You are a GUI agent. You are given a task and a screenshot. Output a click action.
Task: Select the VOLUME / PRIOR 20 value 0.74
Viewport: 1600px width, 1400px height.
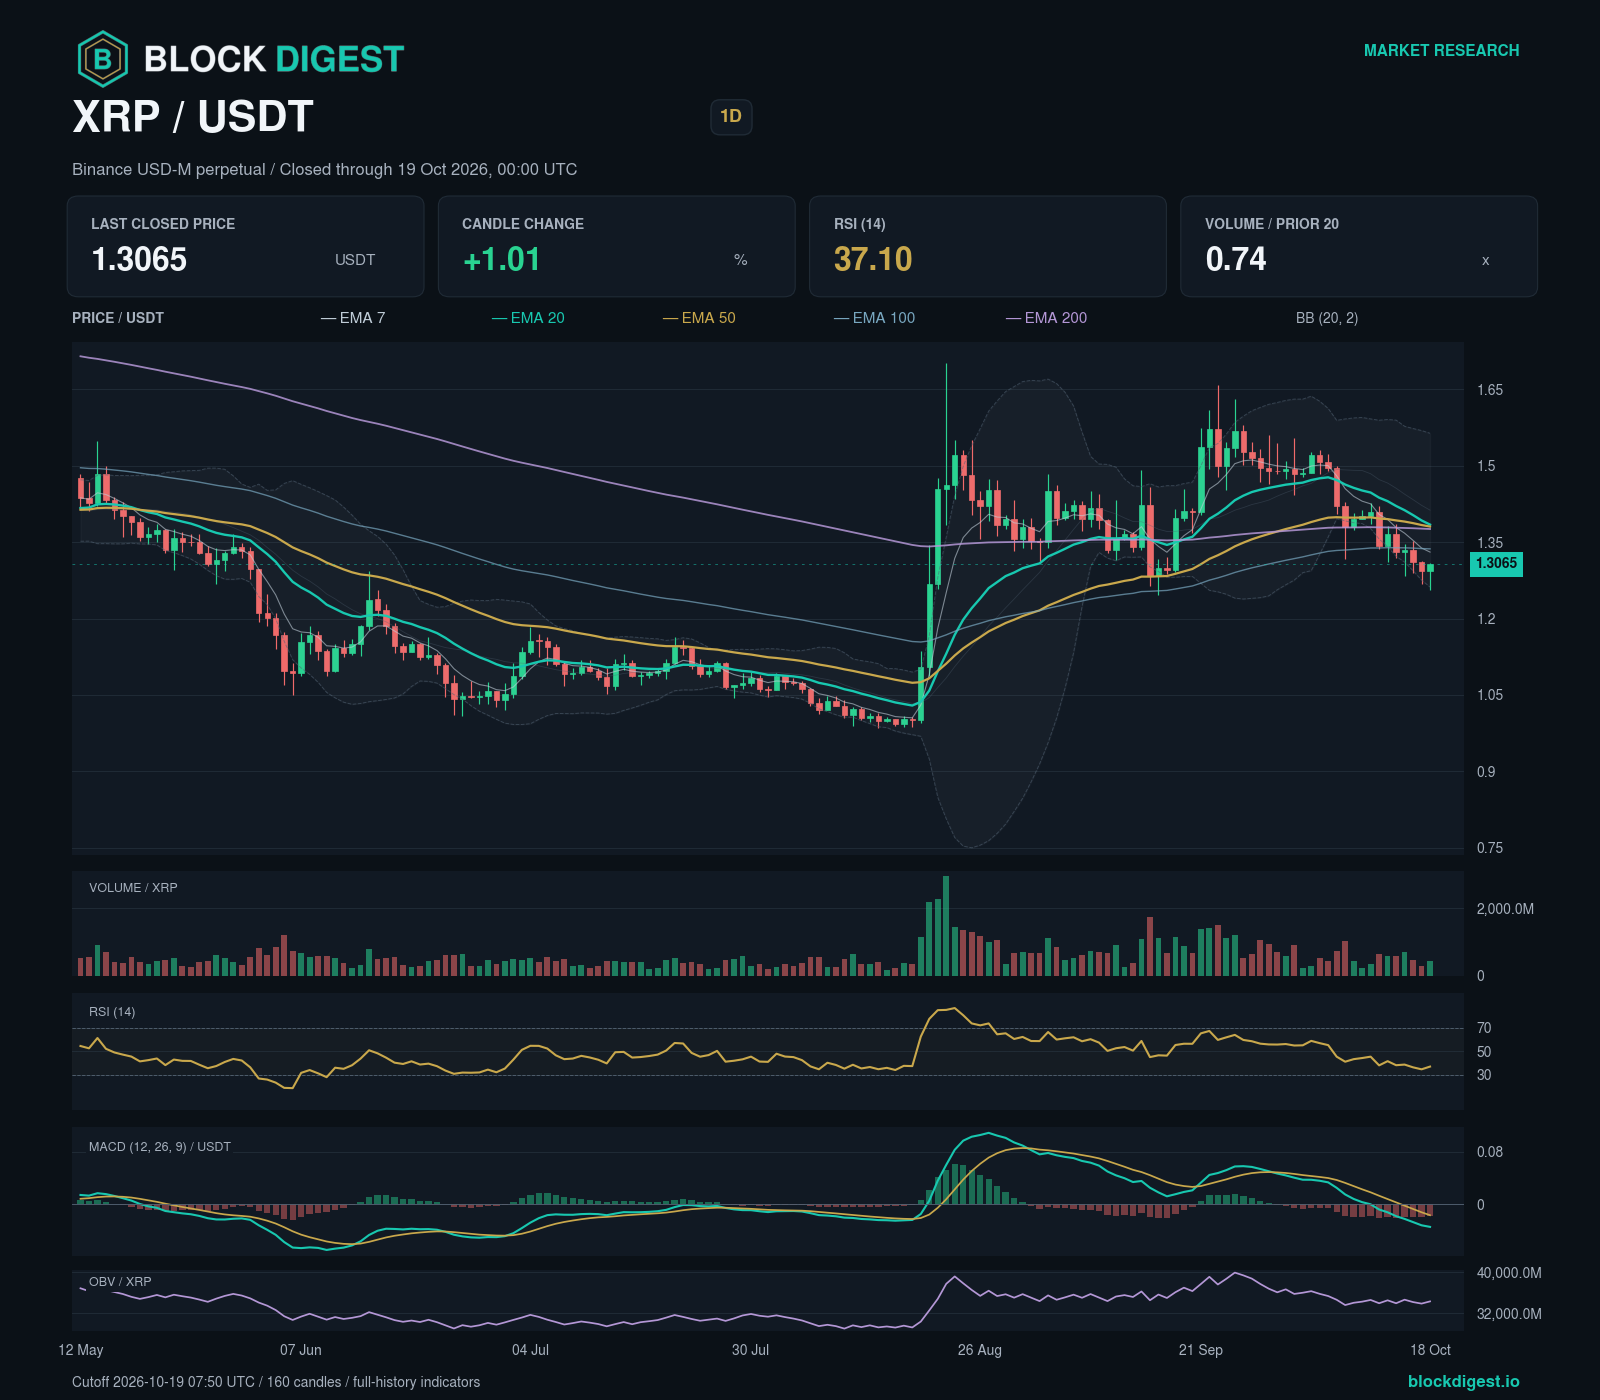pyautogui.click(x=1236, y=260)
